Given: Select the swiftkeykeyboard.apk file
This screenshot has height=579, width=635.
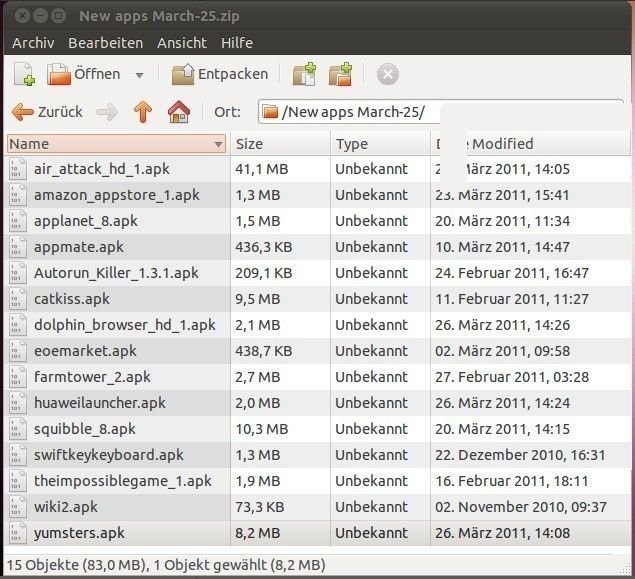Looking at the screenshot, I should (109, 455).
